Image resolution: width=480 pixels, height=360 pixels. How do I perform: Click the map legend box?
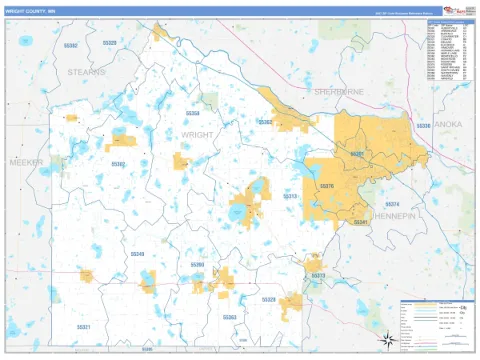438,326
